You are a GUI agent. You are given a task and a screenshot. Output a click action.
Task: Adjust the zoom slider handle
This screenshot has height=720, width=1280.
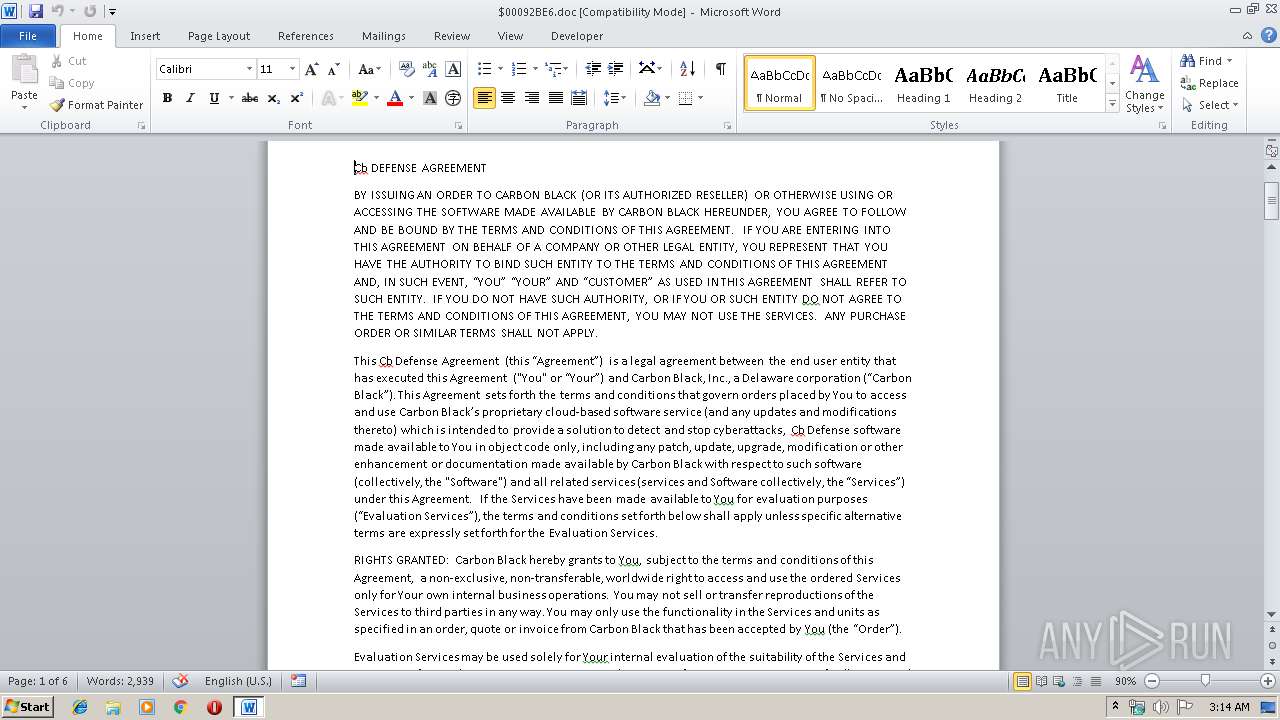[x=1205, y=681]
